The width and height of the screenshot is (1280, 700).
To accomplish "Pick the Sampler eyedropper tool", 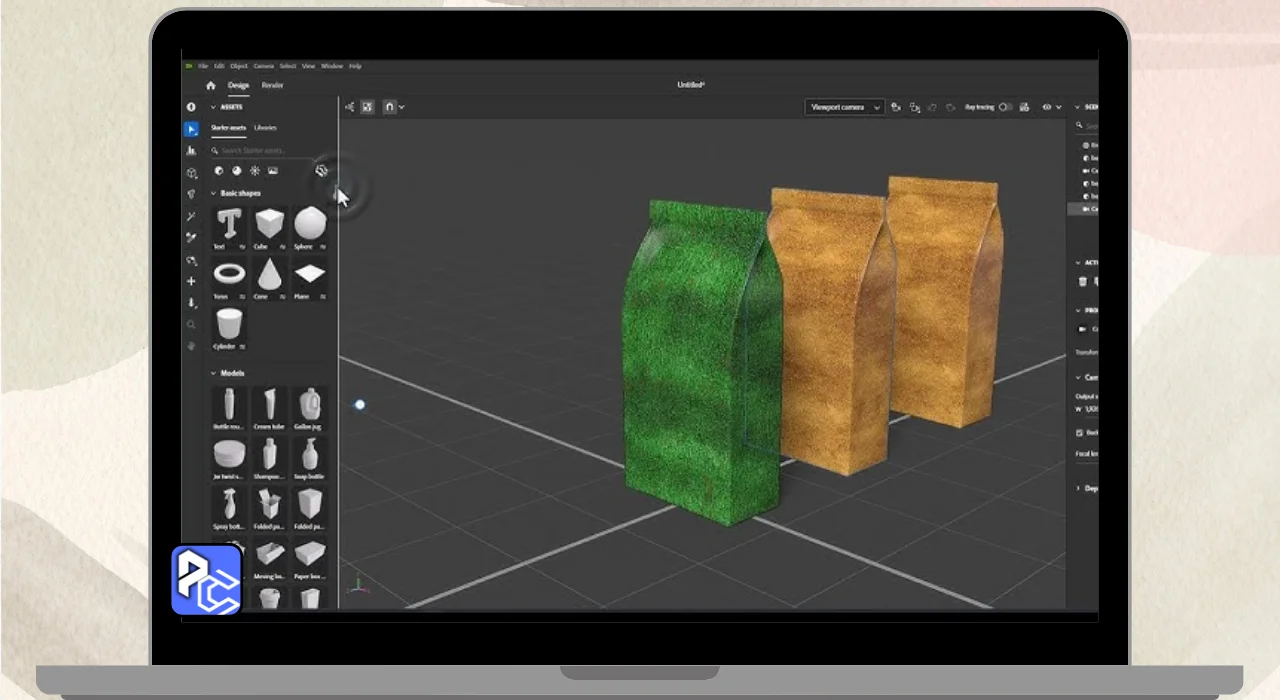I will tap(191, 238).
